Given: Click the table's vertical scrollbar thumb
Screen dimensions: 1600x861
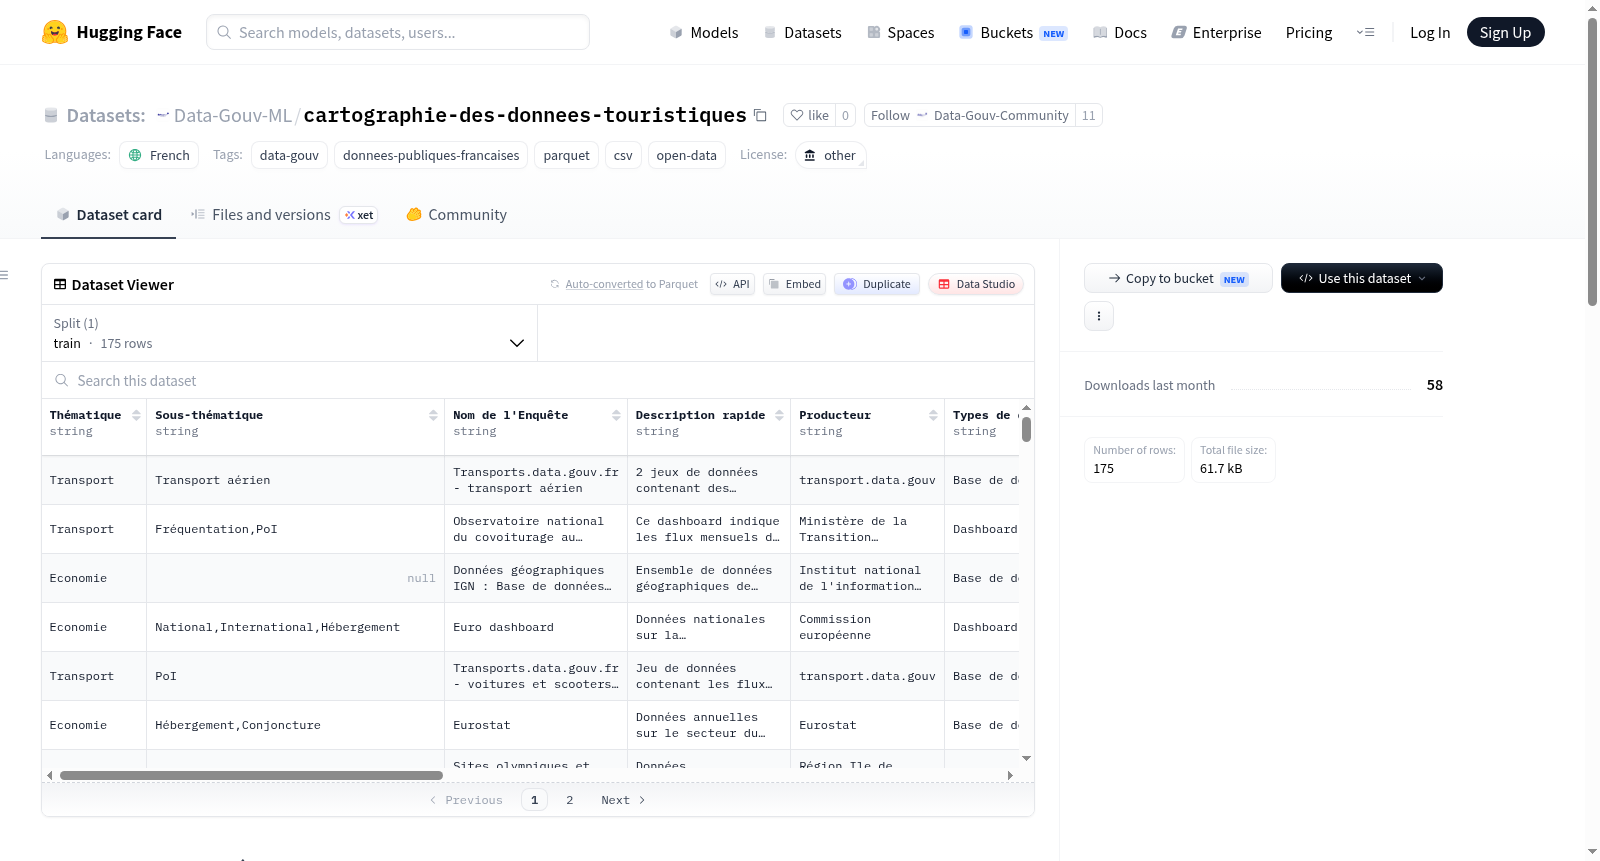Looking at the screenshot, I should point(1026,429).
